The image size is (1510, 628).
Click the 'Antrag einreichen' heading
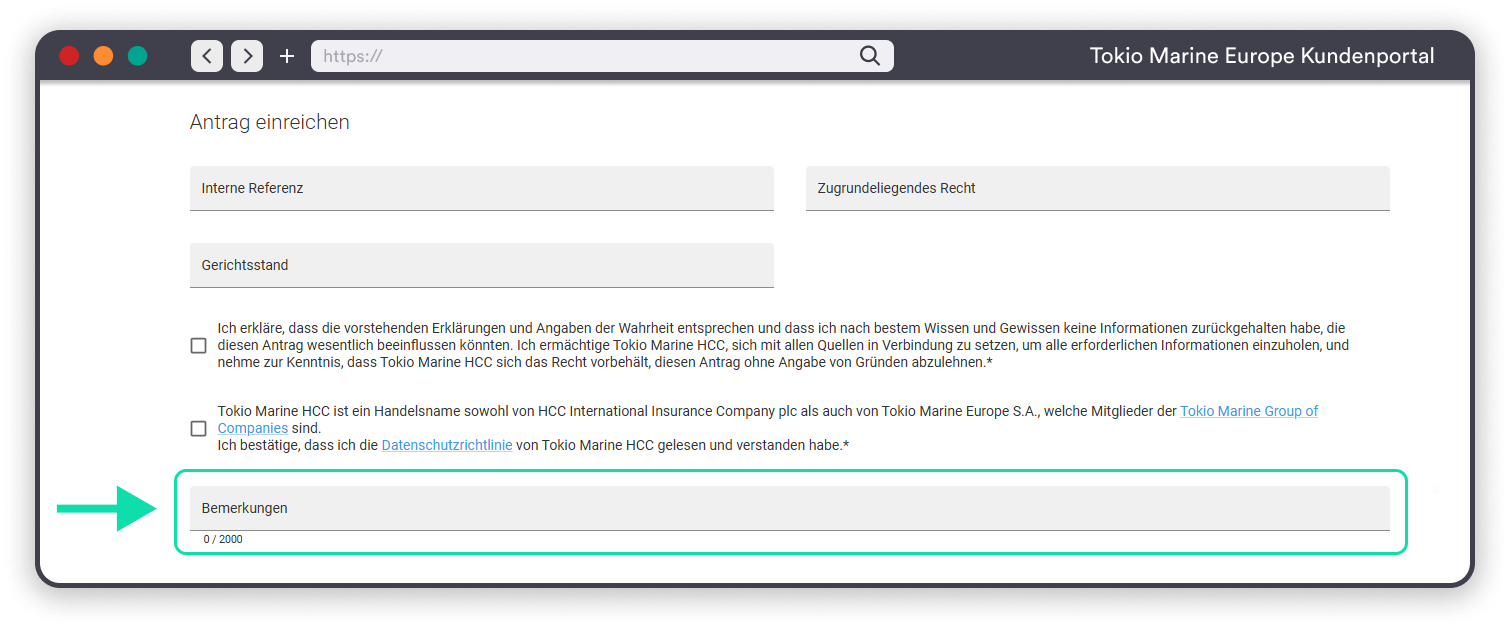[270, 122]
